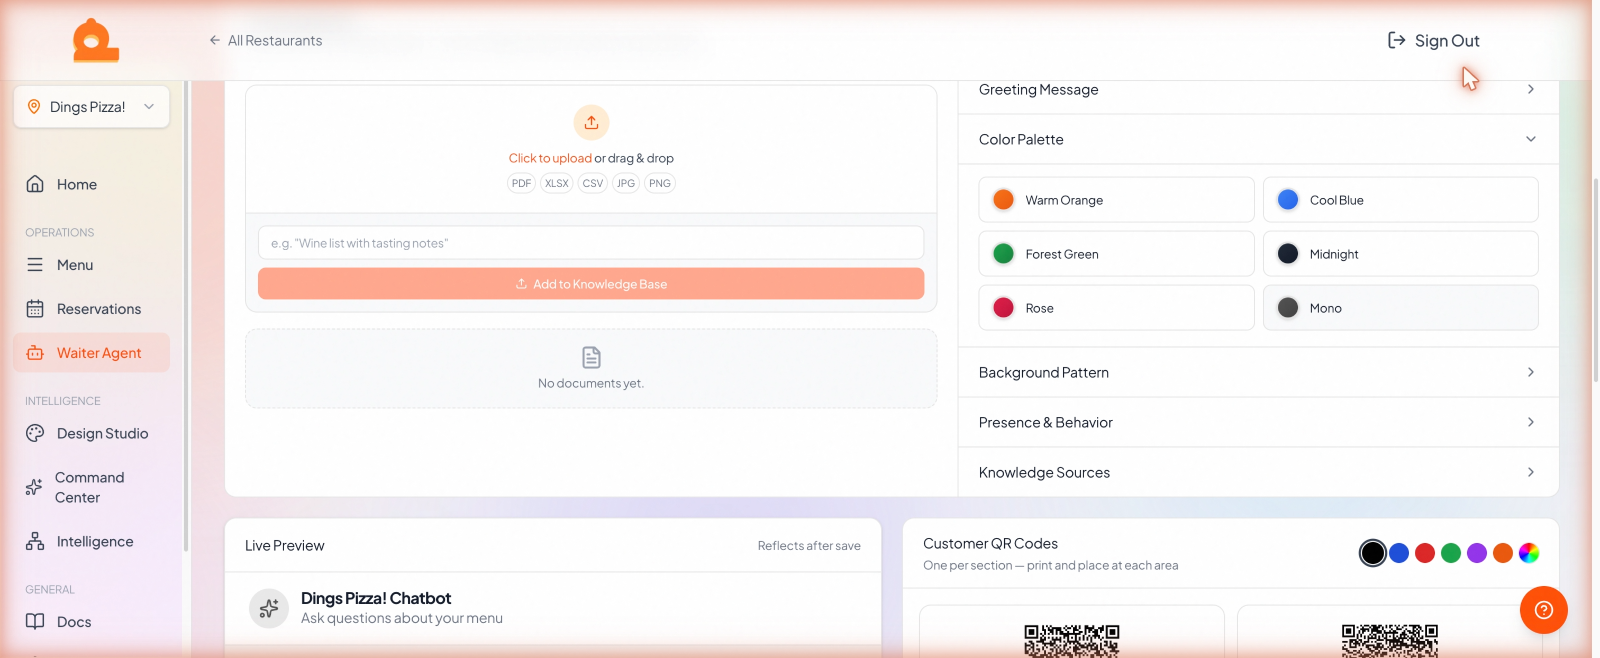Click the first QR code image
1600x658 pixels.
tap(1071, 640)
